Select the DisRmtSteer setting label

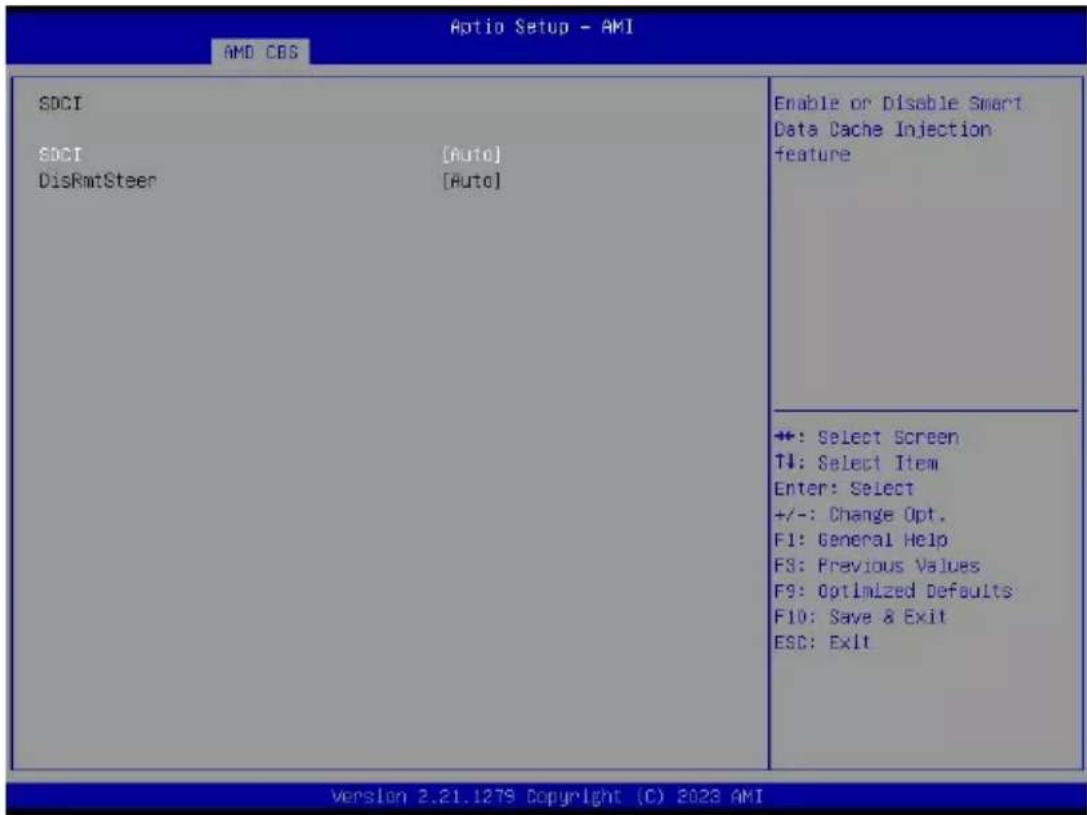pyautogui.click(x=98, y=181)
